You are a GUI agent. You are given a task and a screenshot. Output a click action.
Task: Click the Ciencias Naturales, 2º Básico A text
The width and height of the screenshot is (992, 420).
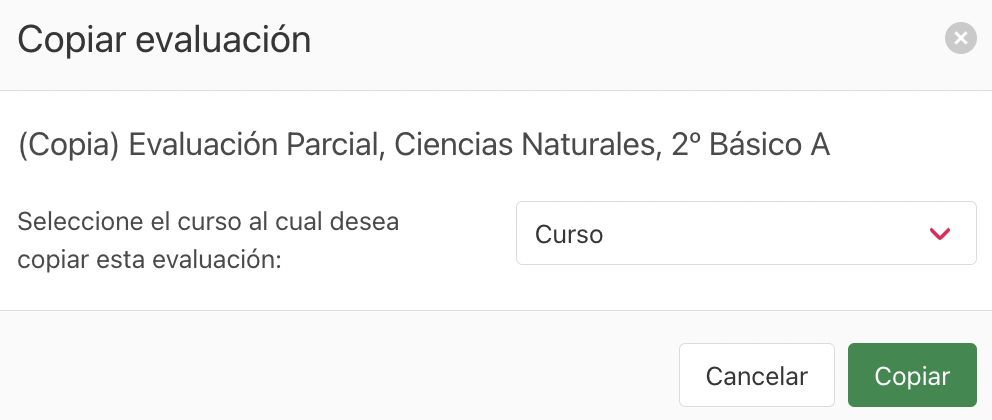click(612, 145)
